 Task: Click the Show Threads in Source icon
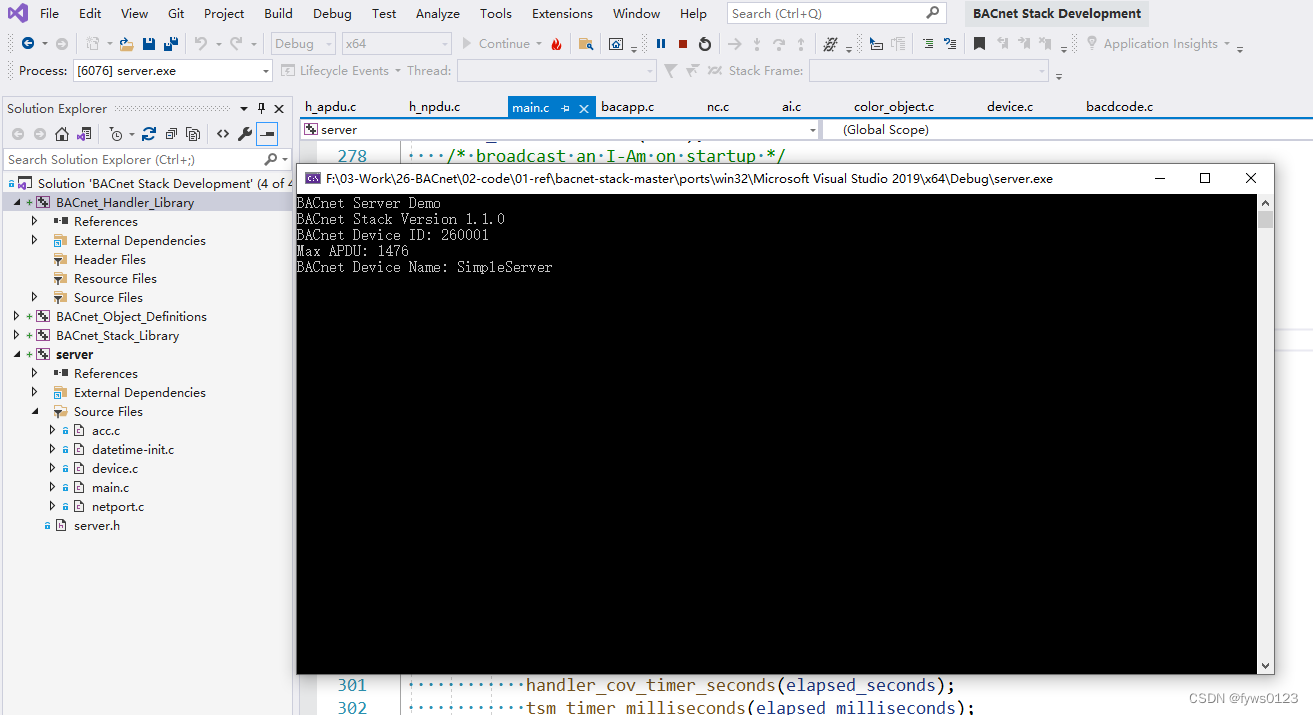(830, 44)
